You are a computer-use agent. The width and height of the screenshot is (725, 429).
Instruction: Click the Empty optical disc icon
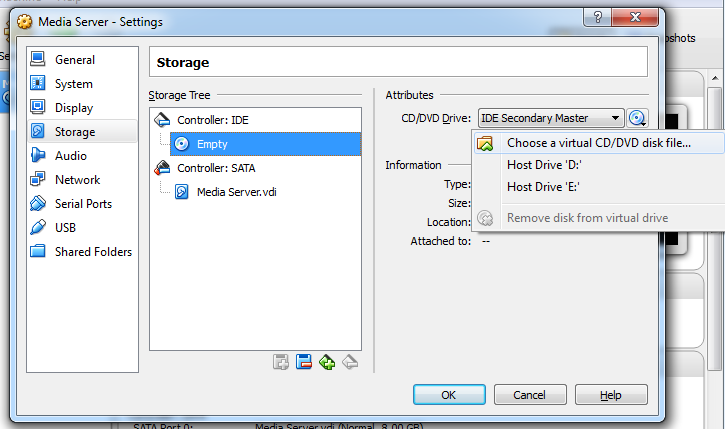[182, 144]
